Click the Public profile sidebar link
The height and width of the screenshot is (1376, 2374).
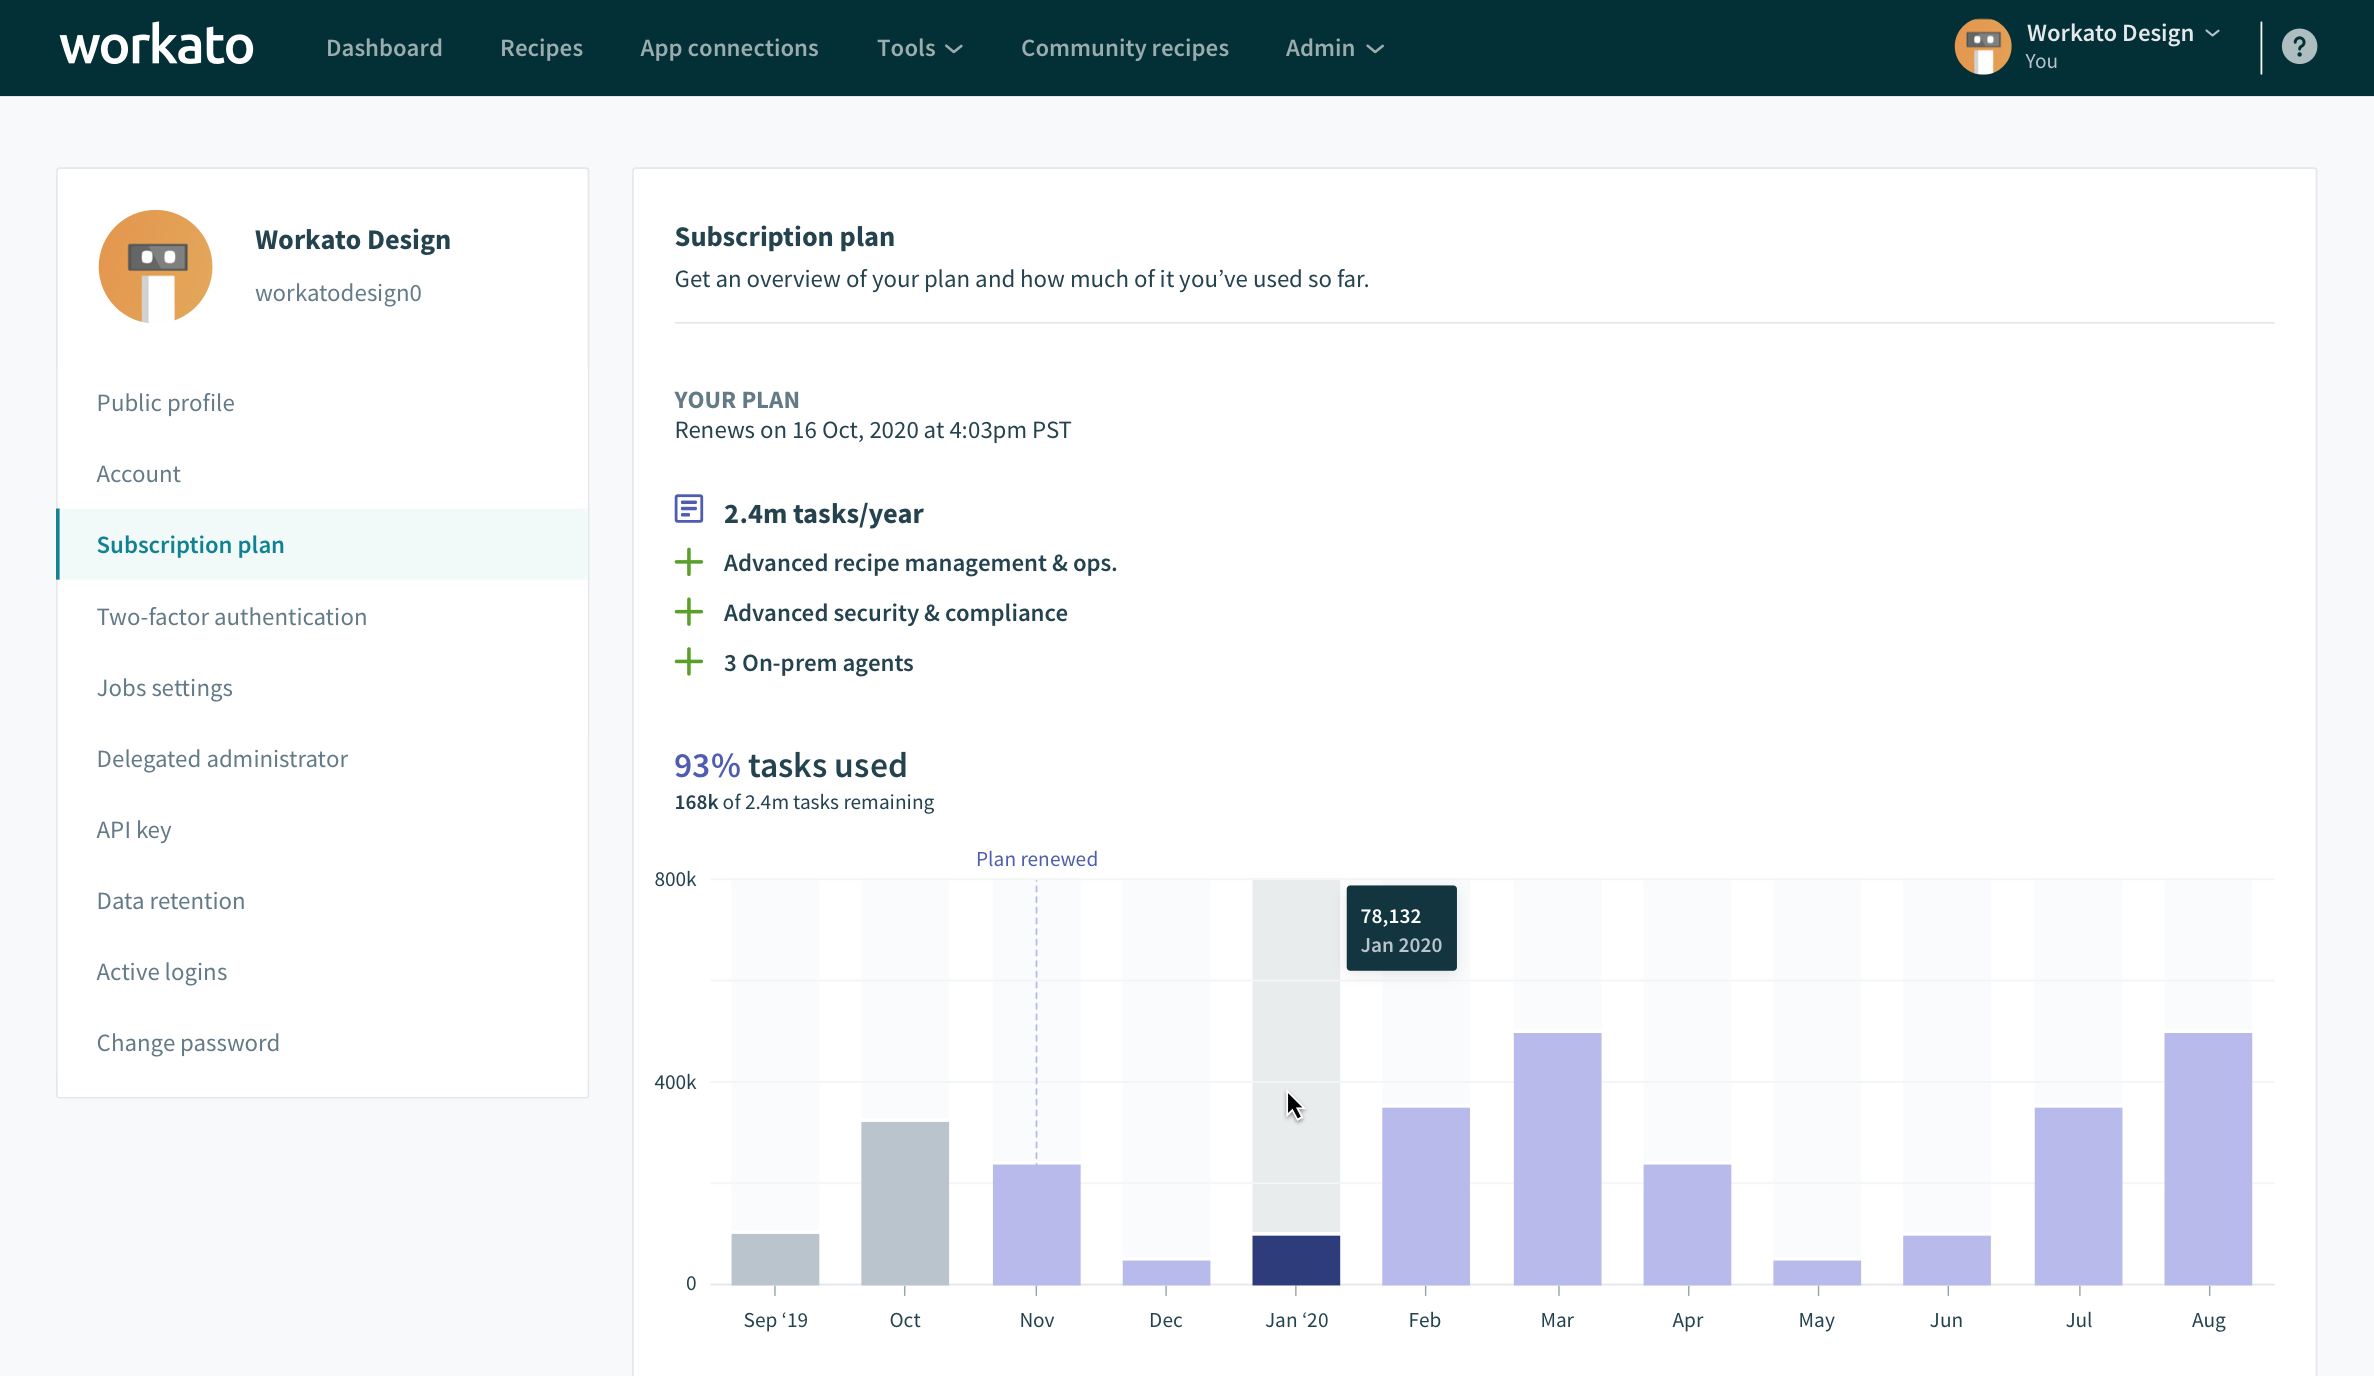pos(164,400)
